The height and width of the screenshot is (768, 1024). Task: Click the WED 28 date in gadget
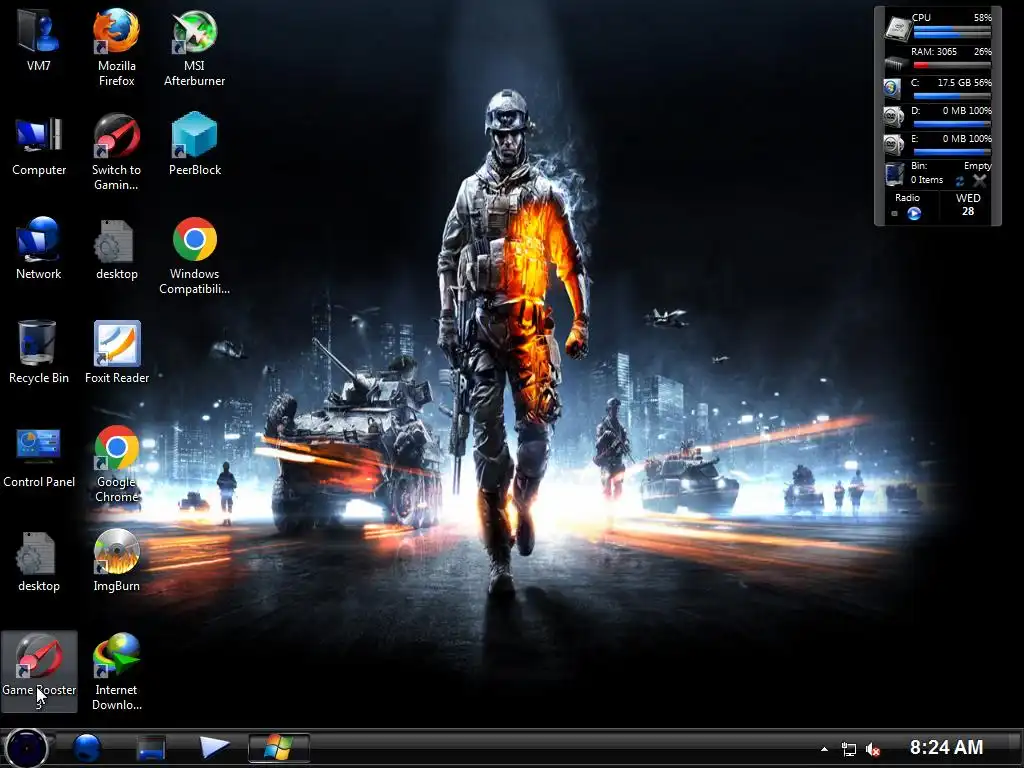click(968, 204)
